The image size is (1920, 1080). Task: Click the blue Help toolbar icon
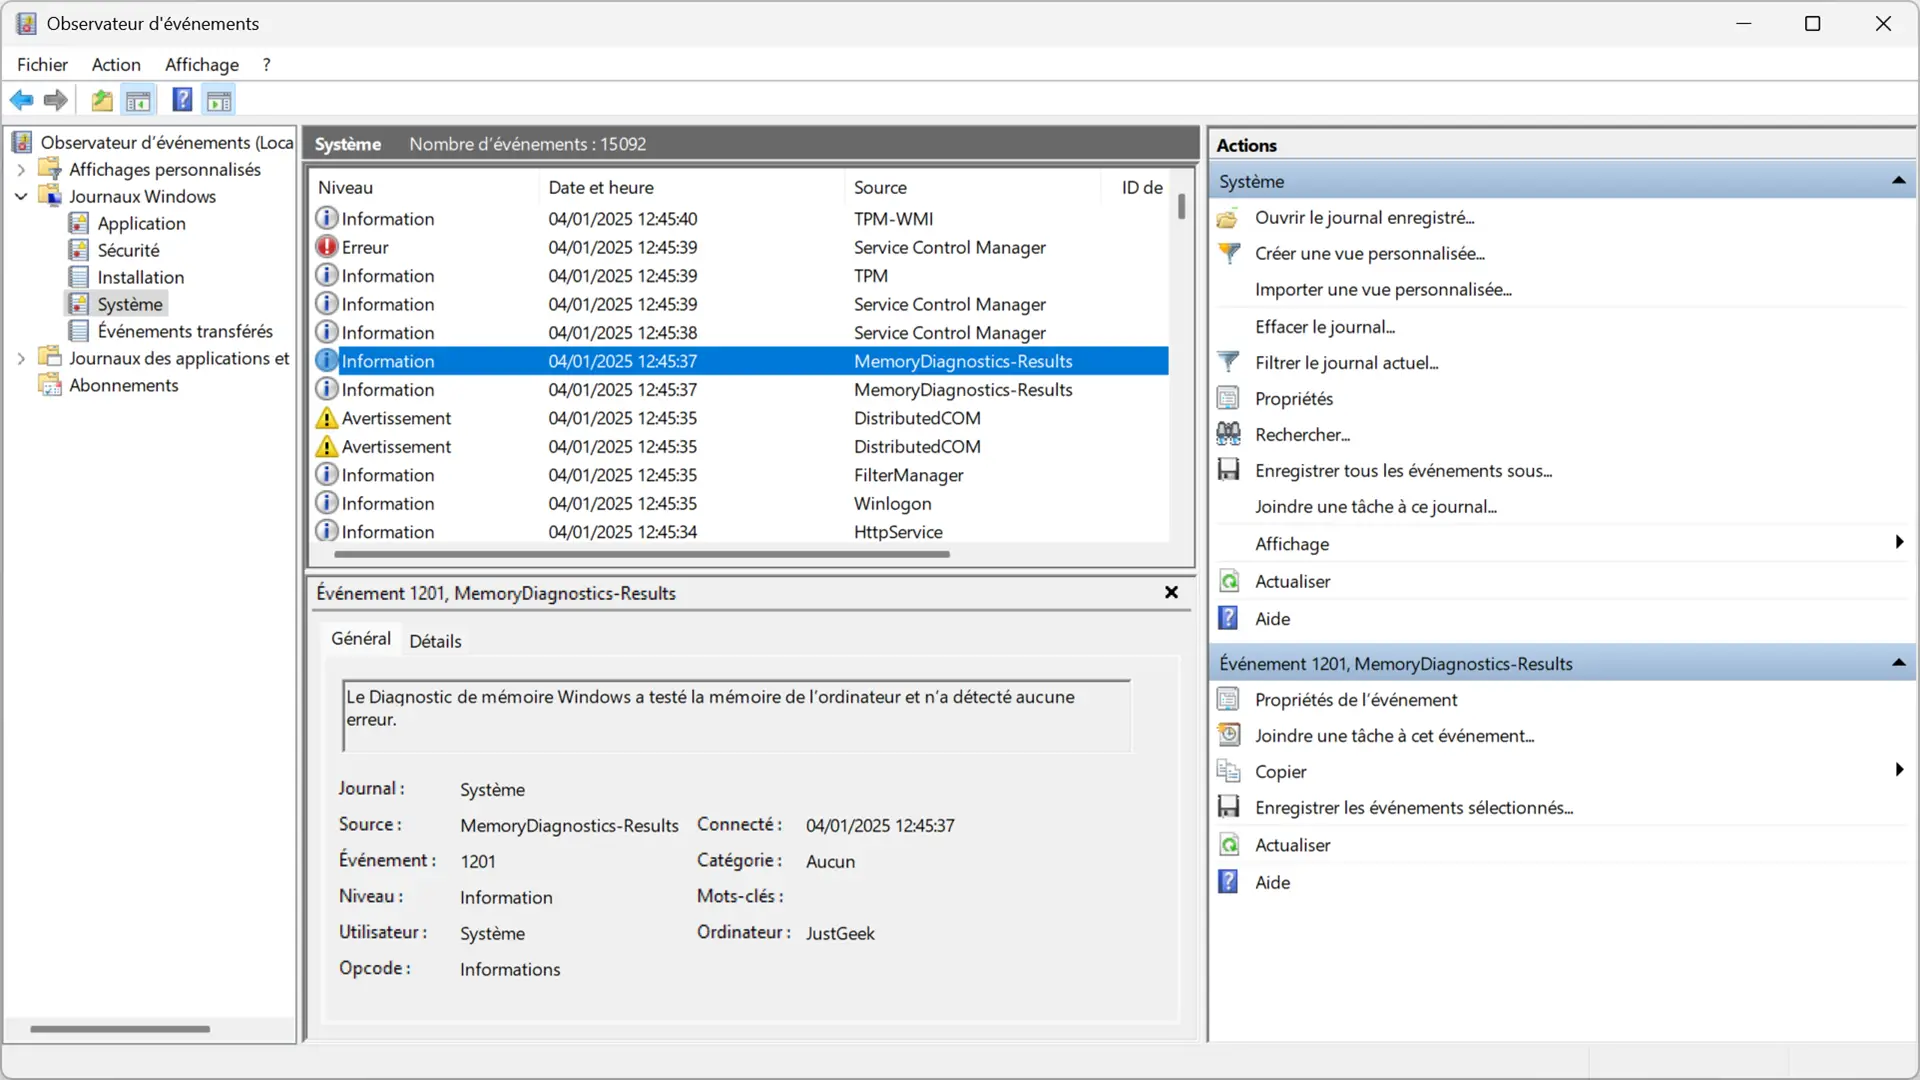tap(182, 100)
